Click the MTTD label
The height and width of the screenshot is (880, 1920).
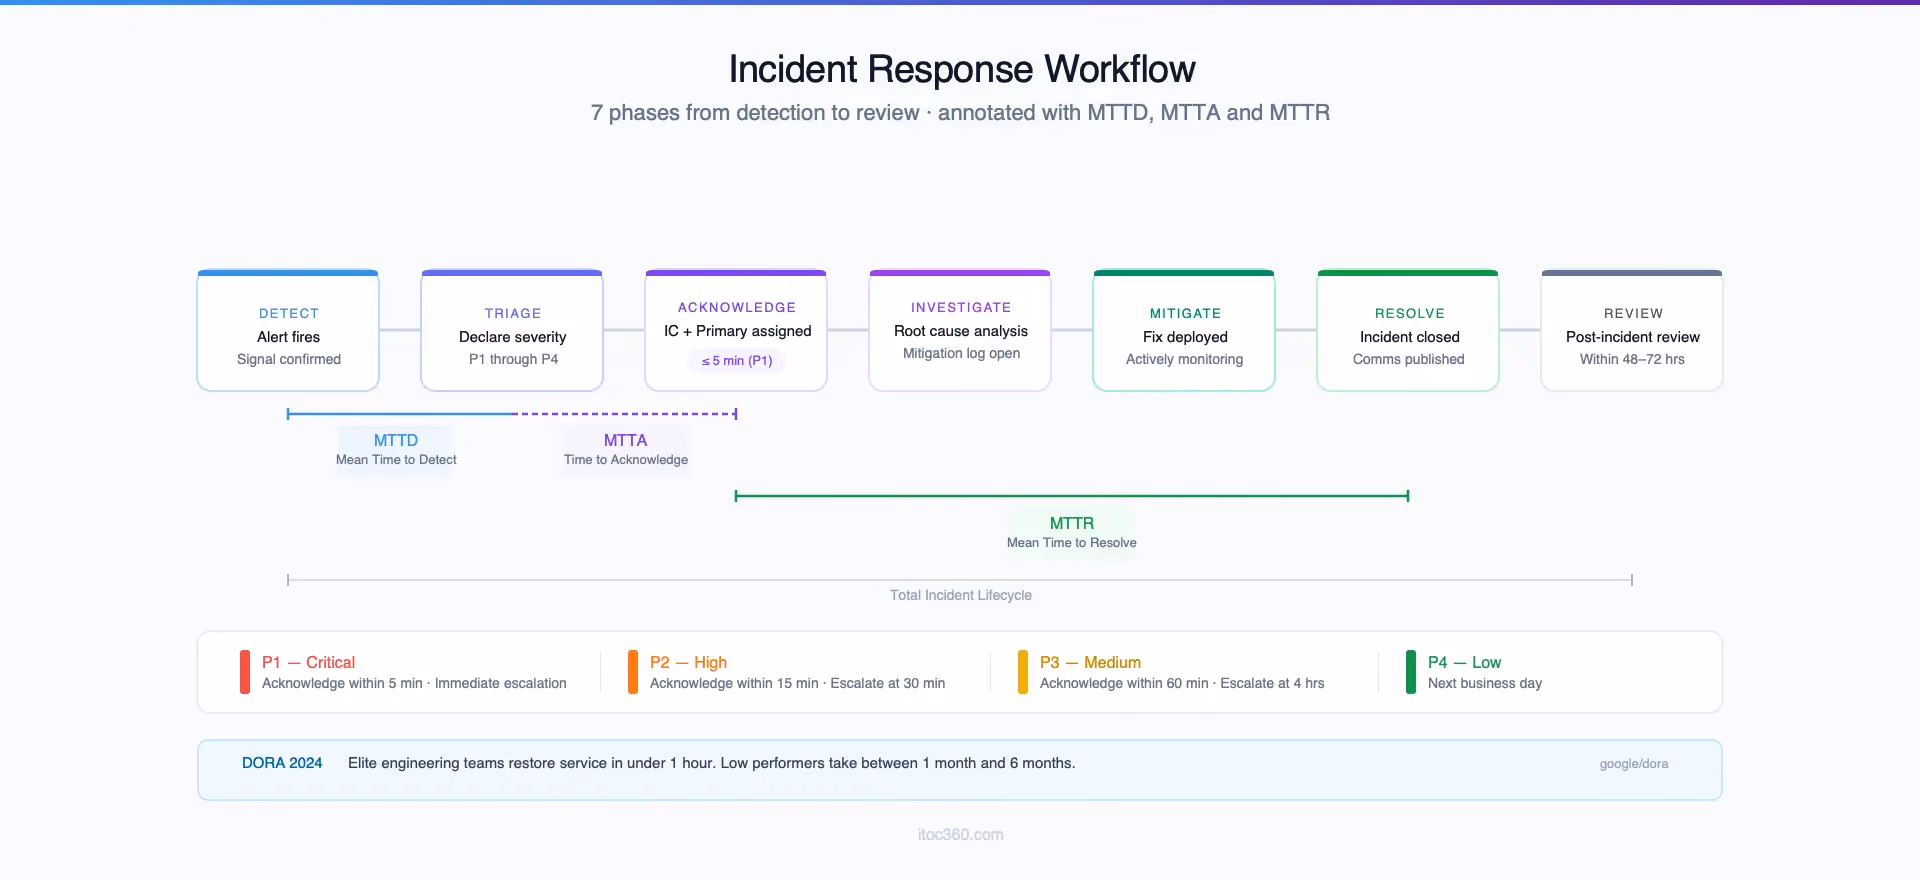pos(396,440)
